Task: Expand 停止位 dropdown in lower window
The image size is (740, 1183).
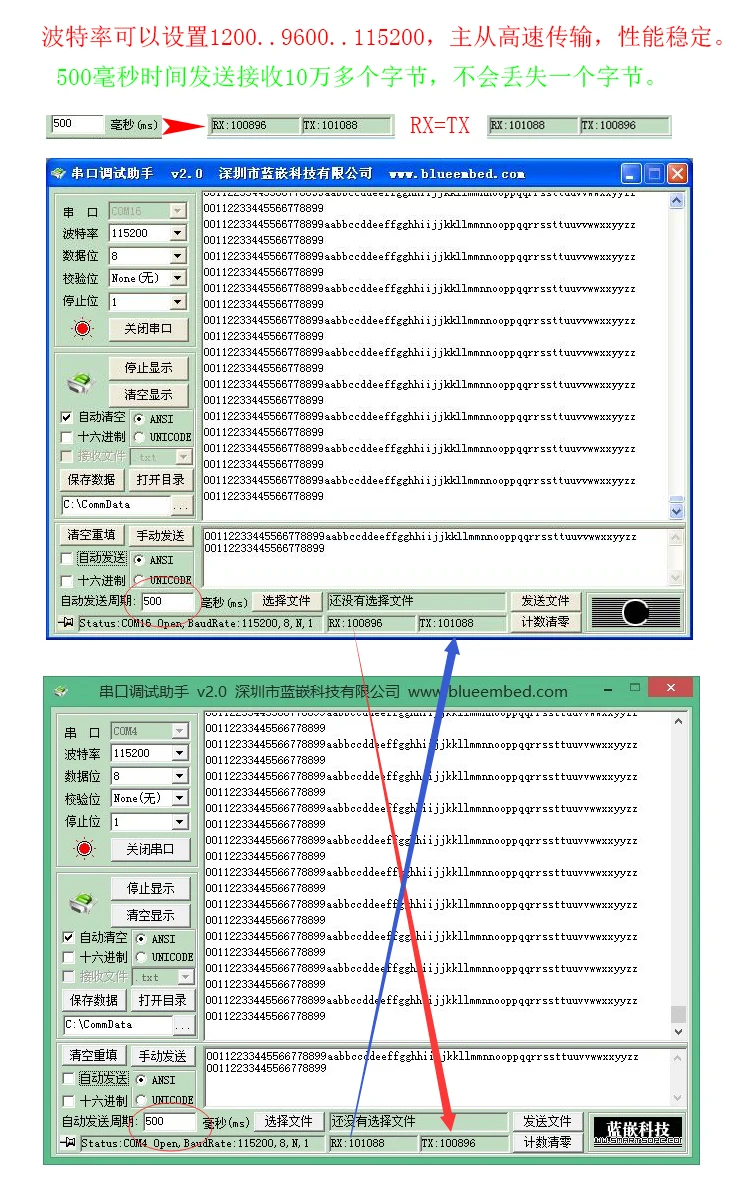Action: 180,822
